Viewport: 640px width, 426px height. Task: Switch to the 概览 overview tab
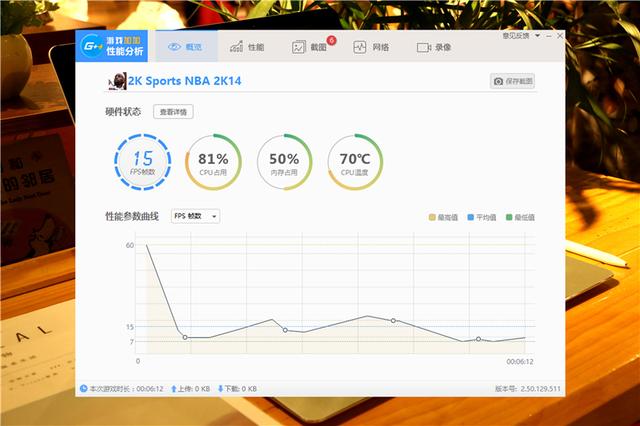coord(186,47)
